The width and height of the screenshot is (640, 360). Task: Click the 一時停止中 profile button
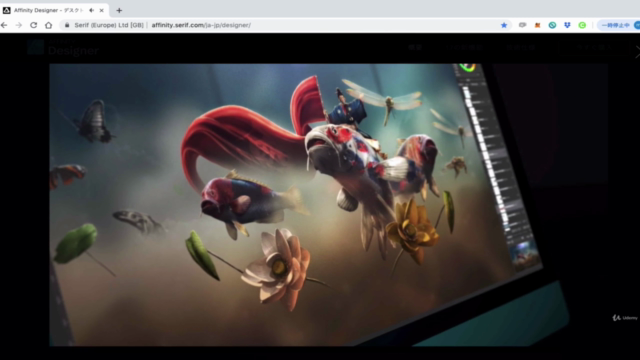(x=618, y=25)
